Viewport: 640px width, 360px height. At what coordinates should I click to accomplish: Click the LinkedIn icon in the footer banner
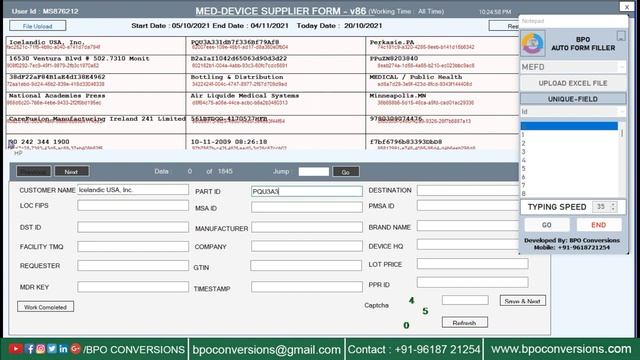click(63, 349)
